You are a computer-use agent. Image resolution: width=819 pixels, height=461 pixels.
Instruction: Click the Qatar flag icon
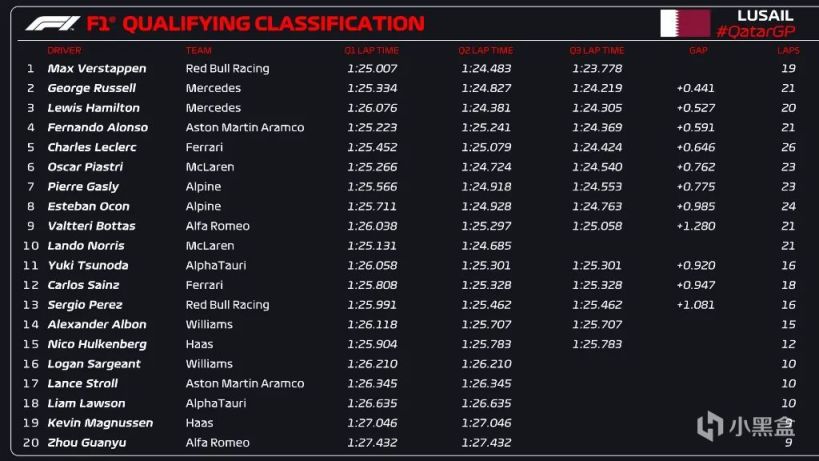pyautogui.click(x=685, y=23)
